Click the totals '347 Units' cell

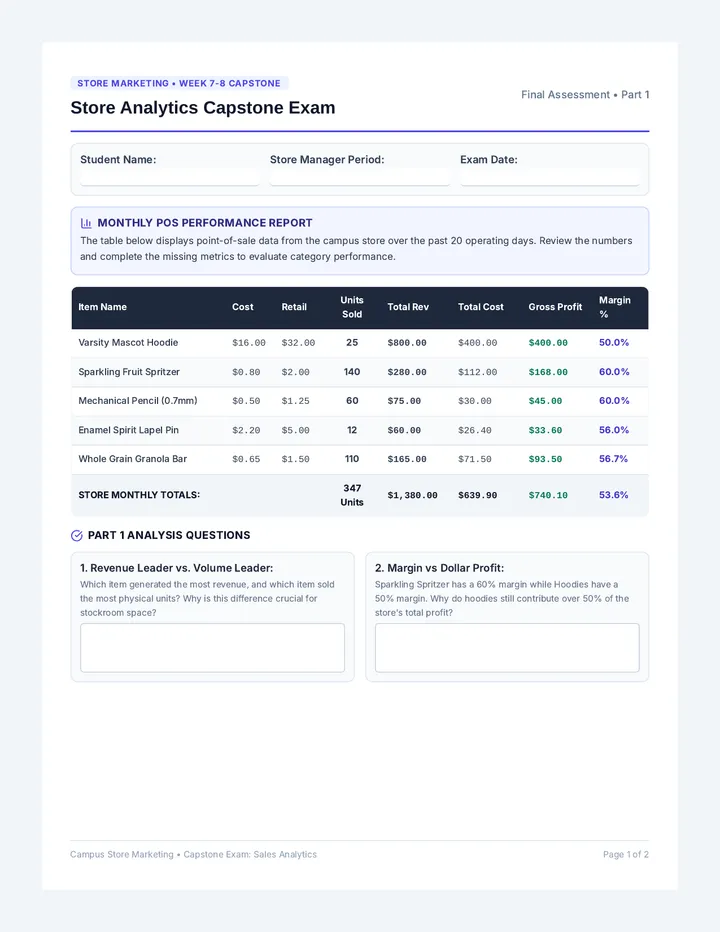(352, 495)
